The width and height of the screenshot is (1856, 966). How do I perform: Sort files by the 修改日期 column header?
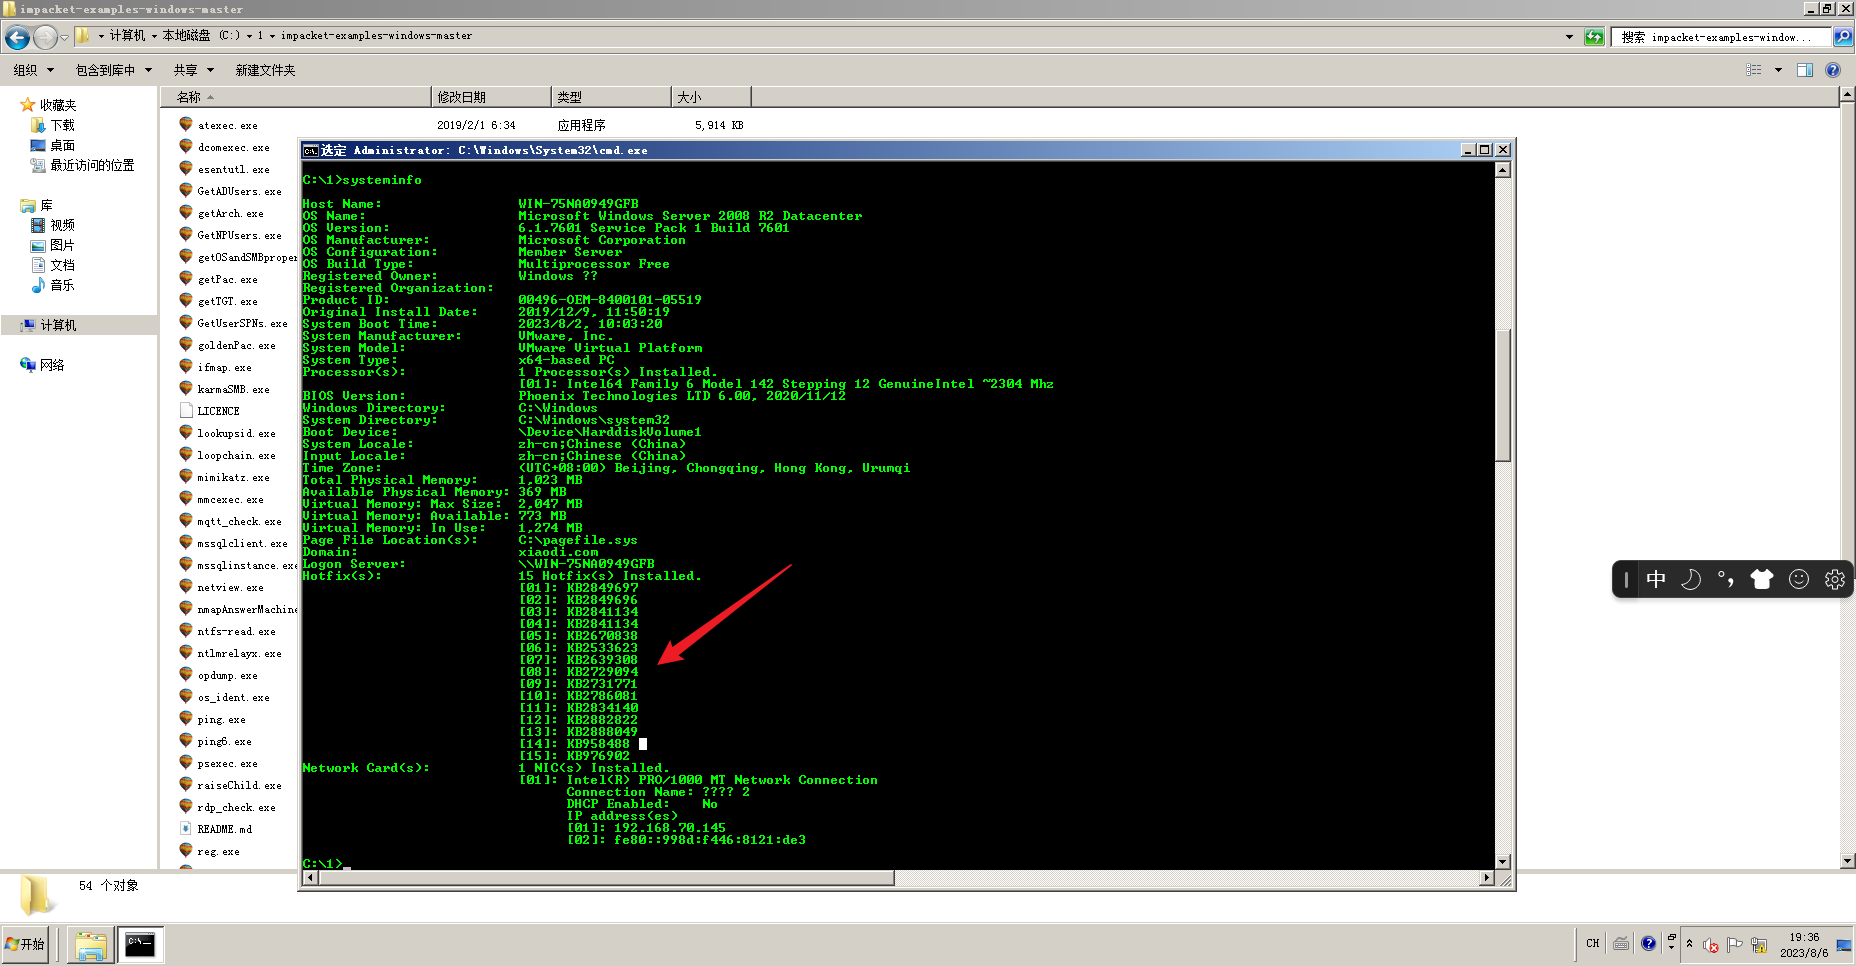[x=491, y=97]
